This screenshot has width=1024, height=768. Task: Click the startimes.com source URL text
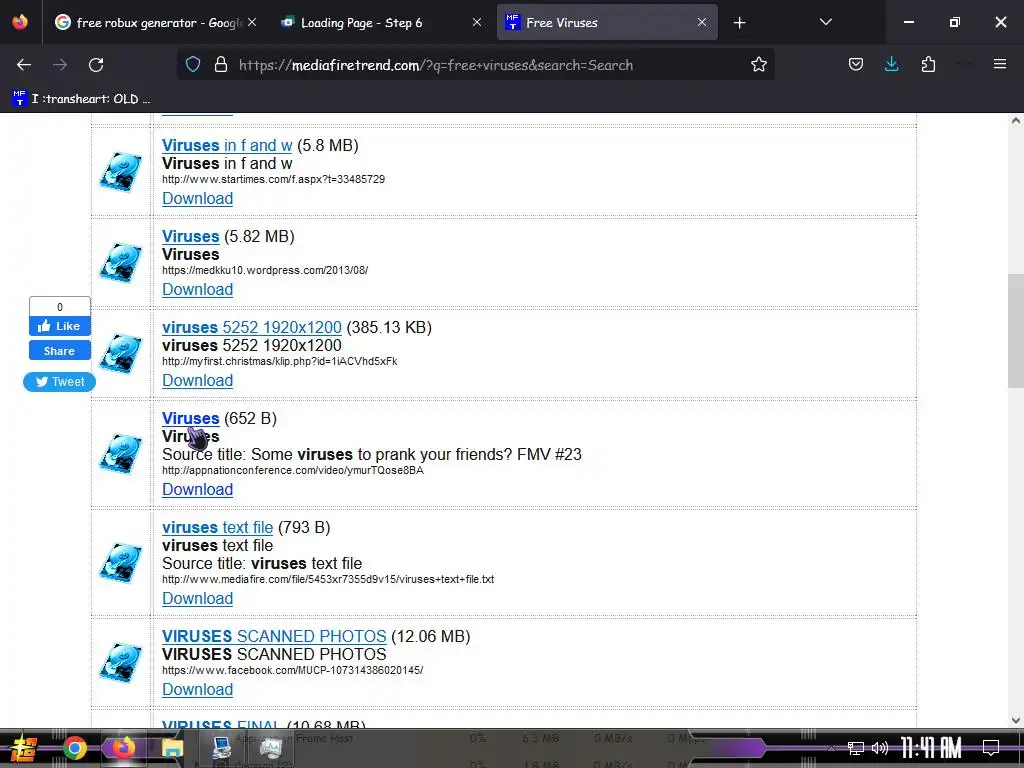[273, 179]
